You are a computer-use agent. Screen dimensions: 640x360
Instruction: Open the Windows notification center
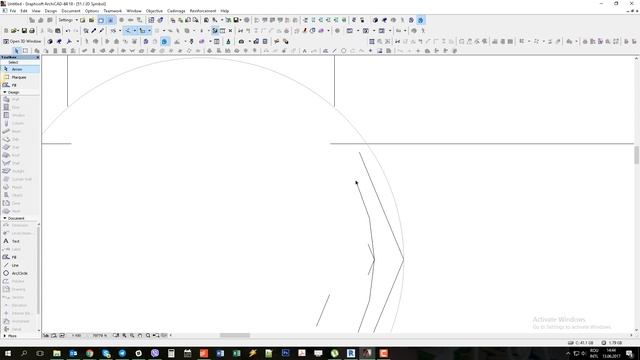click(x=630, y=353)
